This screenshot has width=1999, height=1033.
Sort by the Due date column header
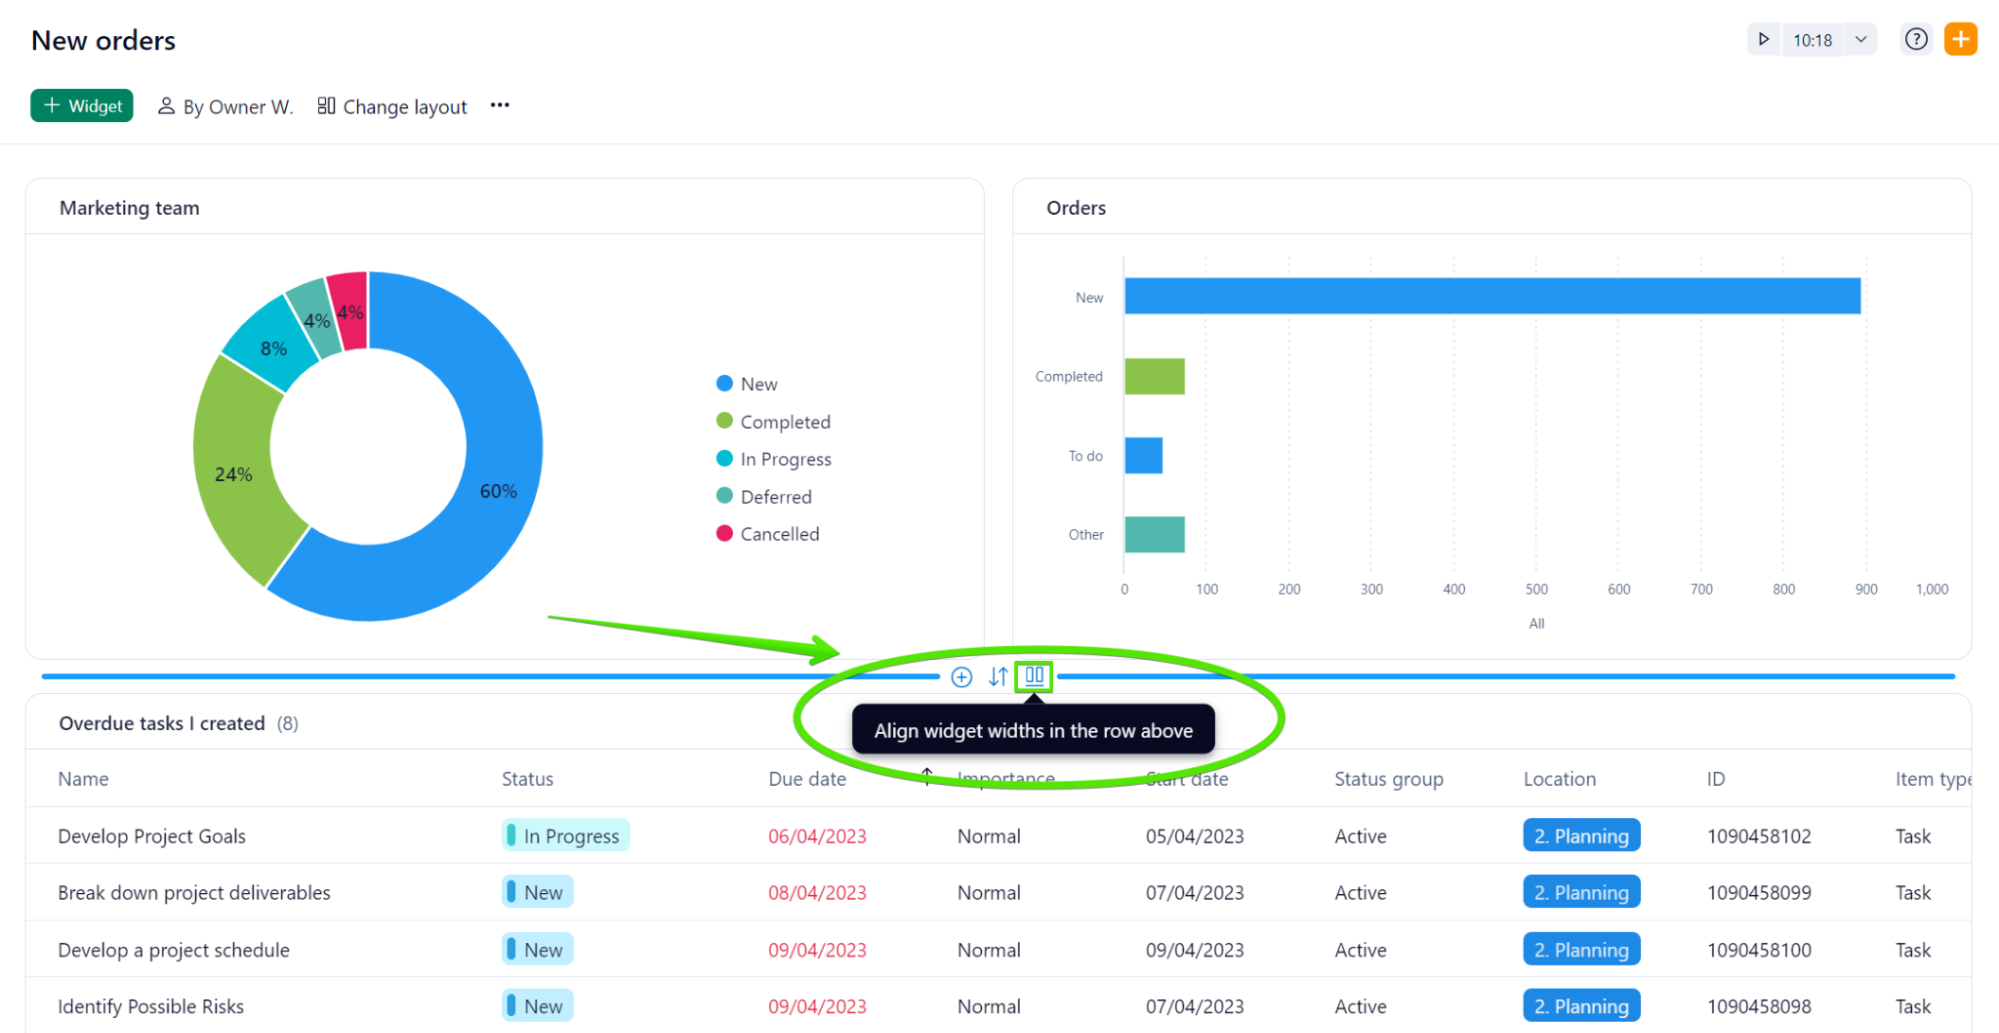click(x=807, y=779)
